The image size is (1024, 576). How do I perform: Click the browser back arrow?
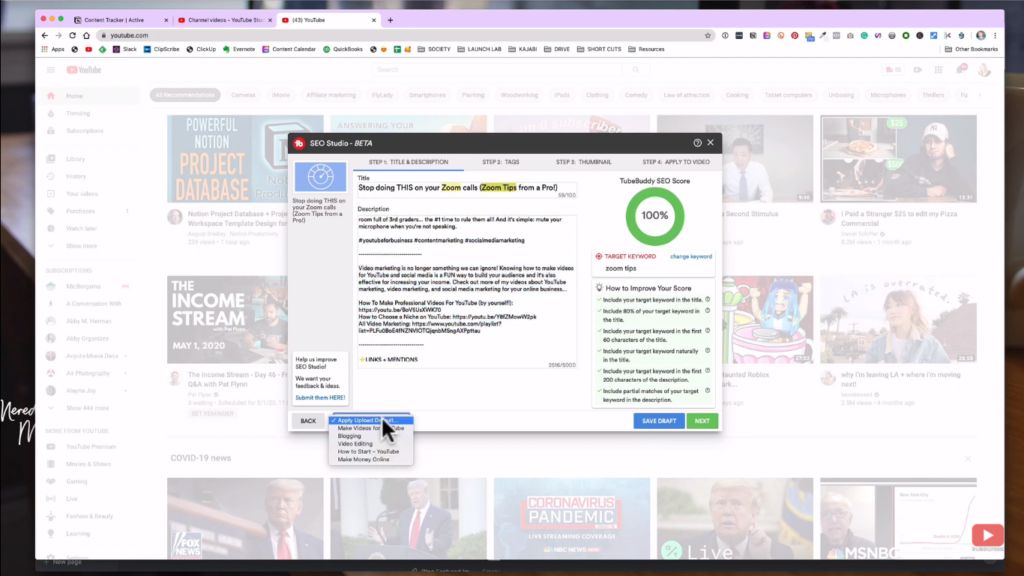[x=44, y=35]
